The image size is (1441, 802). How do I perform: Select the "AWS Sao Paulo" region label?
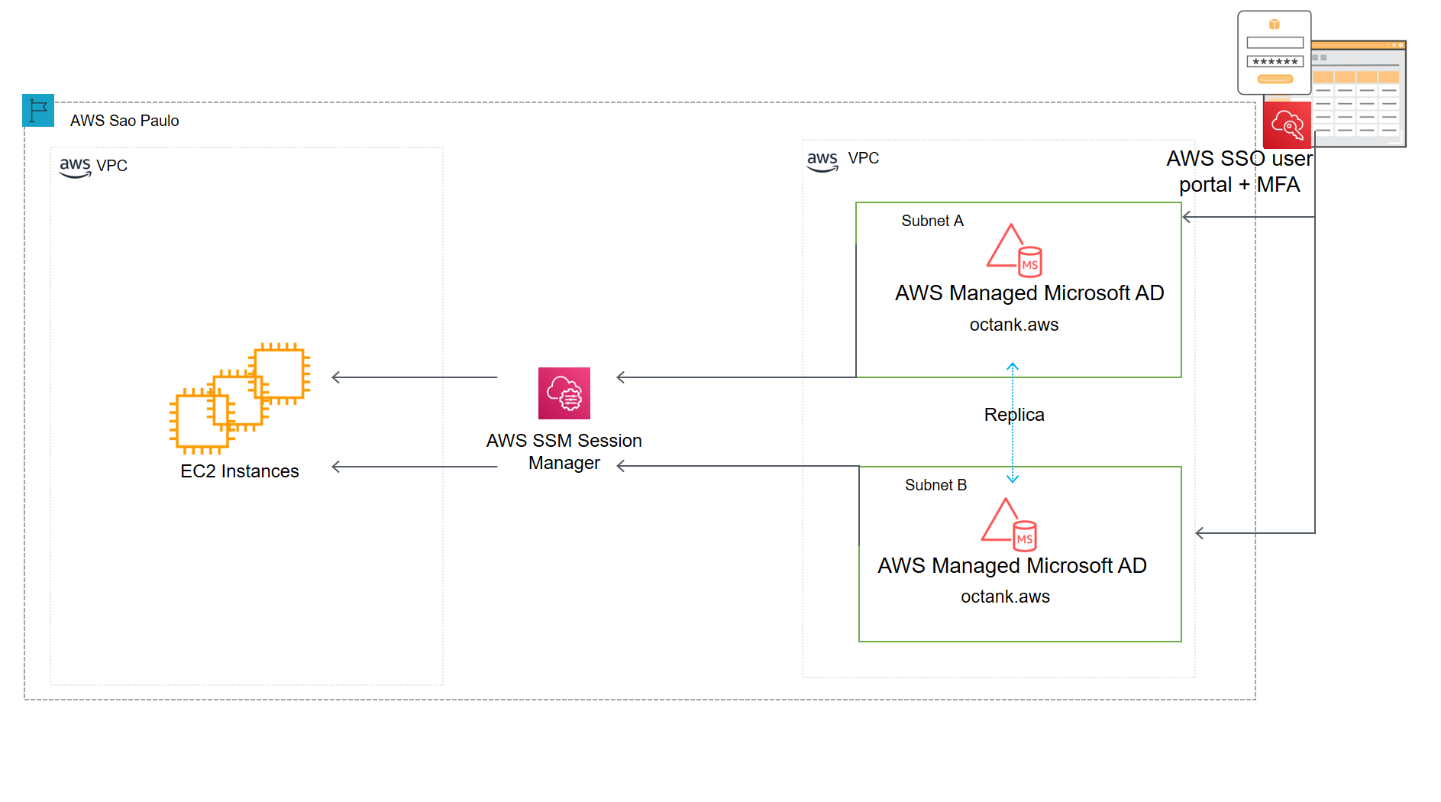(125, 121)
